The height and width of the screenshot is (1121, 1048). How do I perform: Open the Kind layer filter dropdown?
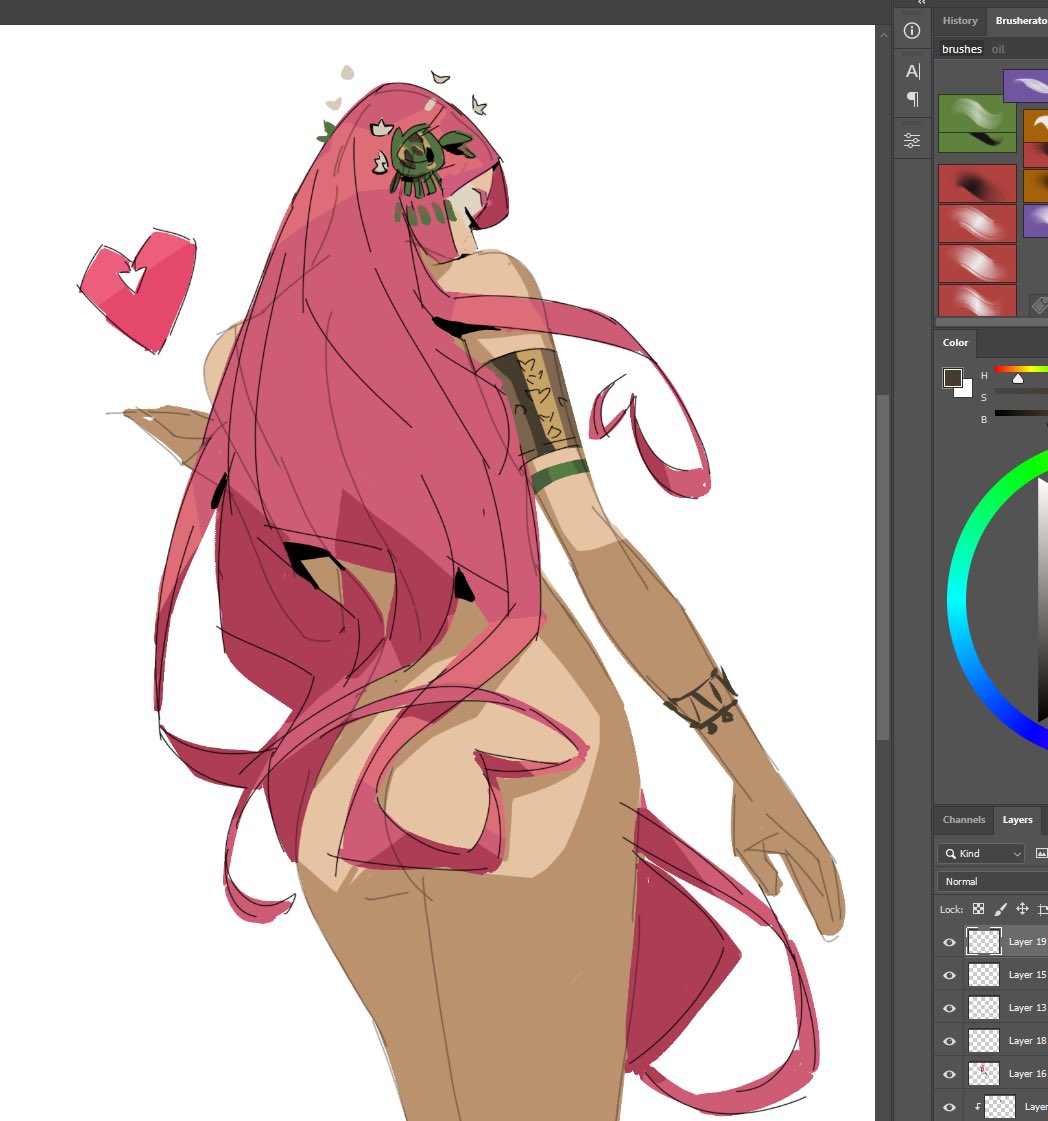click(981, 854)
